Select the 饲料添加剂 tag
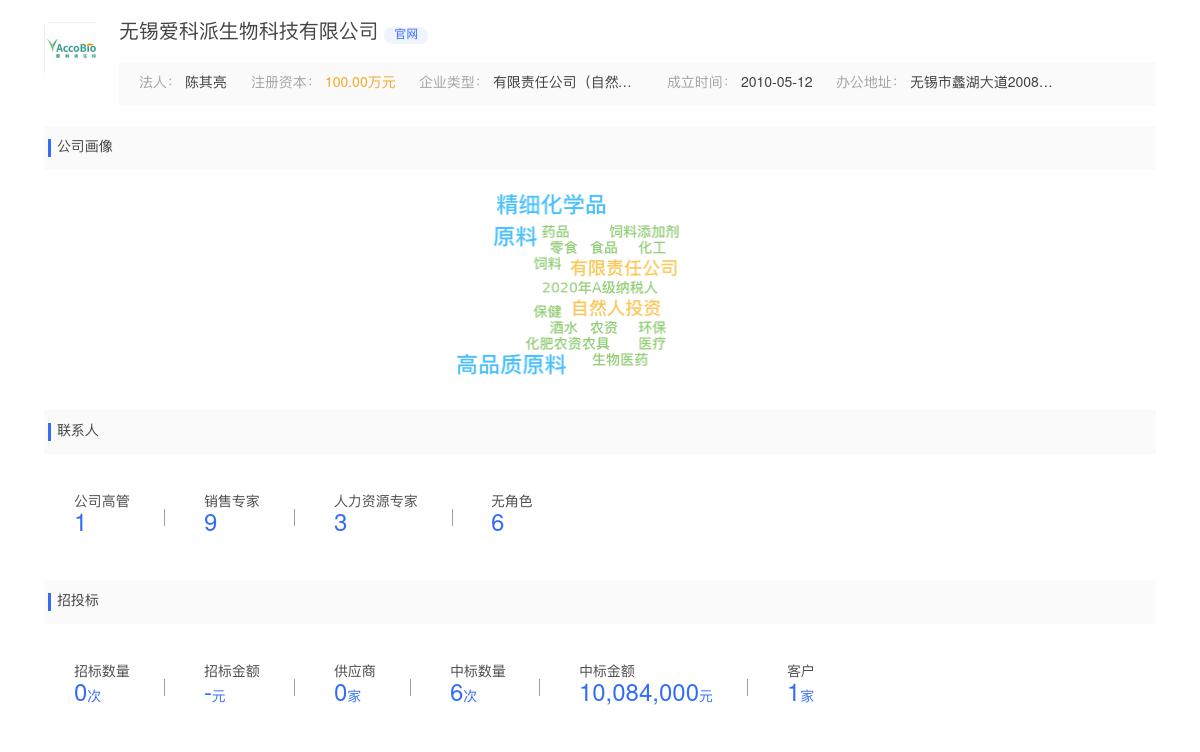The width and height of the screenshot is (1200, 752). pyautogui.click(x=644, y=232)
